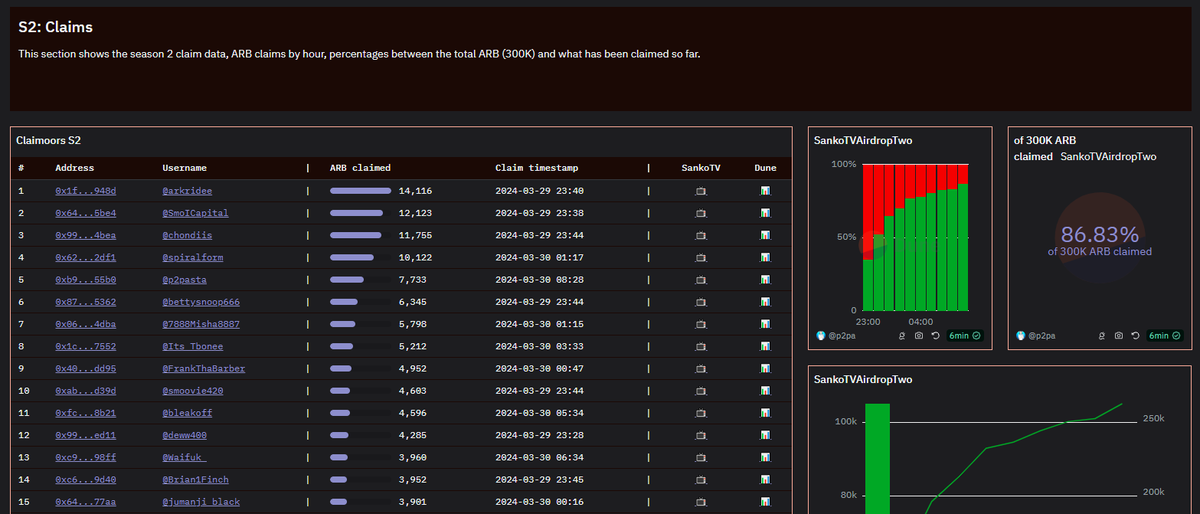Refresh the 300K ARB claimed counter
Image resolution: width=1200 pixels, height=514 pixels.
coord(1135,336)
